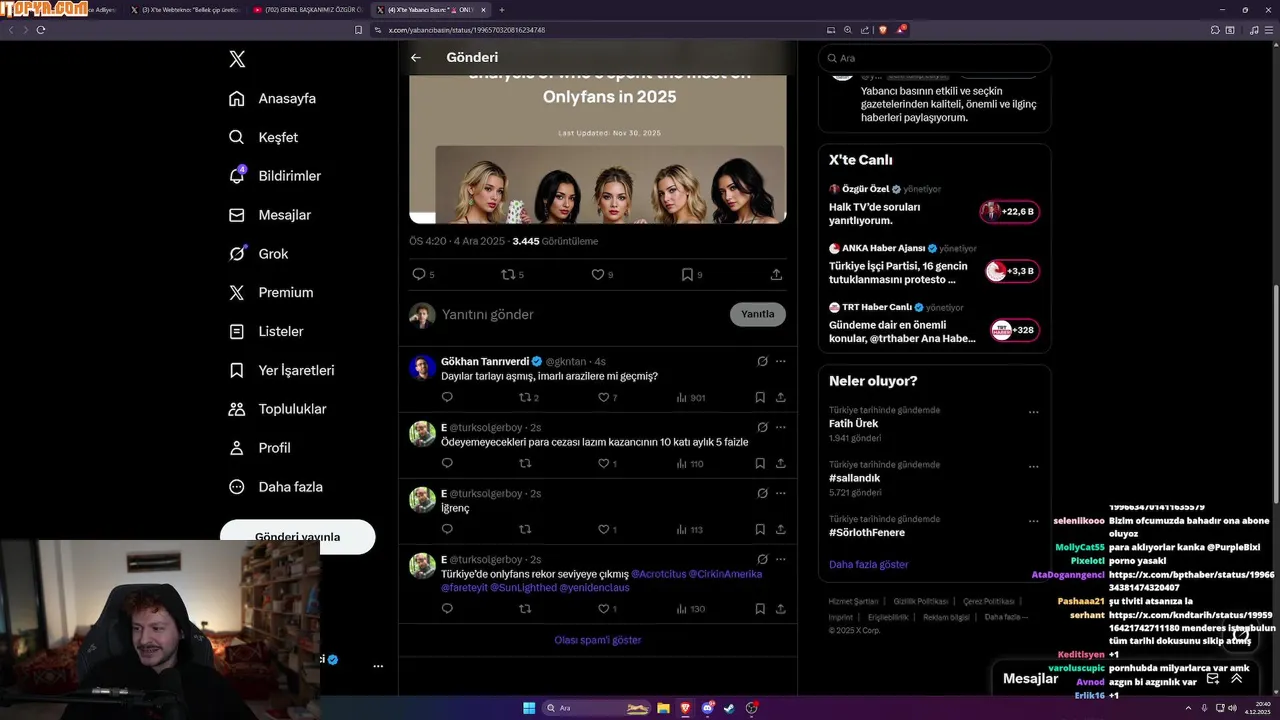
Task: Reply to Gökhan Tanrıverdi's comment
Action: tap(447, 397)
